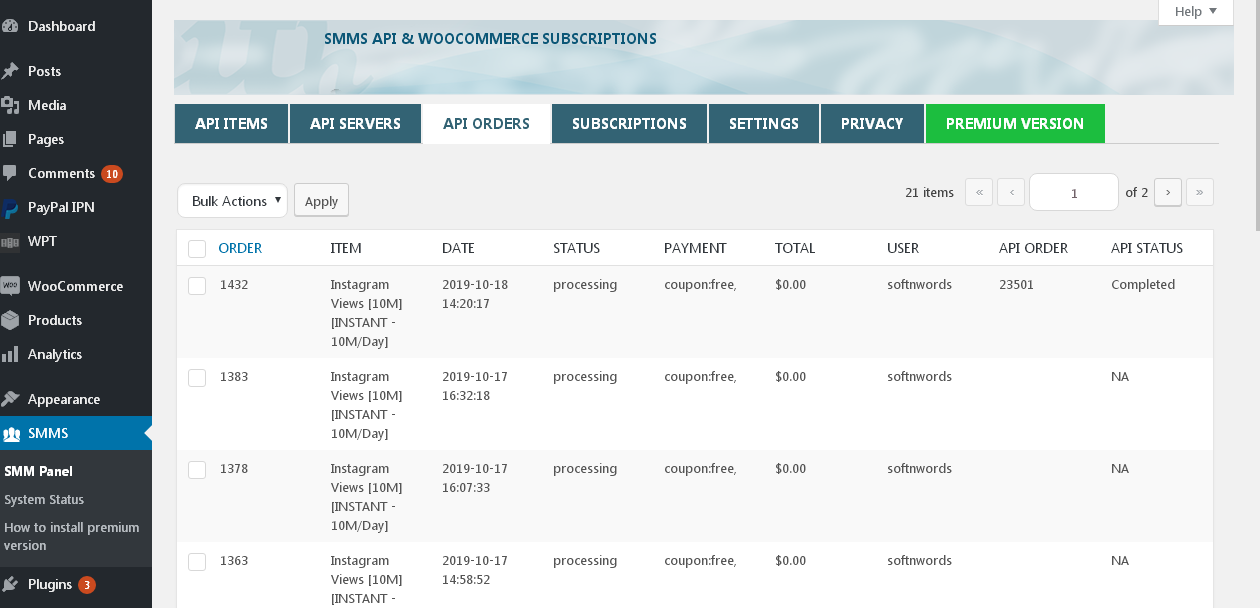This screenshot has width=1260, height=608.
Task: Click the Media icon in sidebar
Action: pos(10,105)
